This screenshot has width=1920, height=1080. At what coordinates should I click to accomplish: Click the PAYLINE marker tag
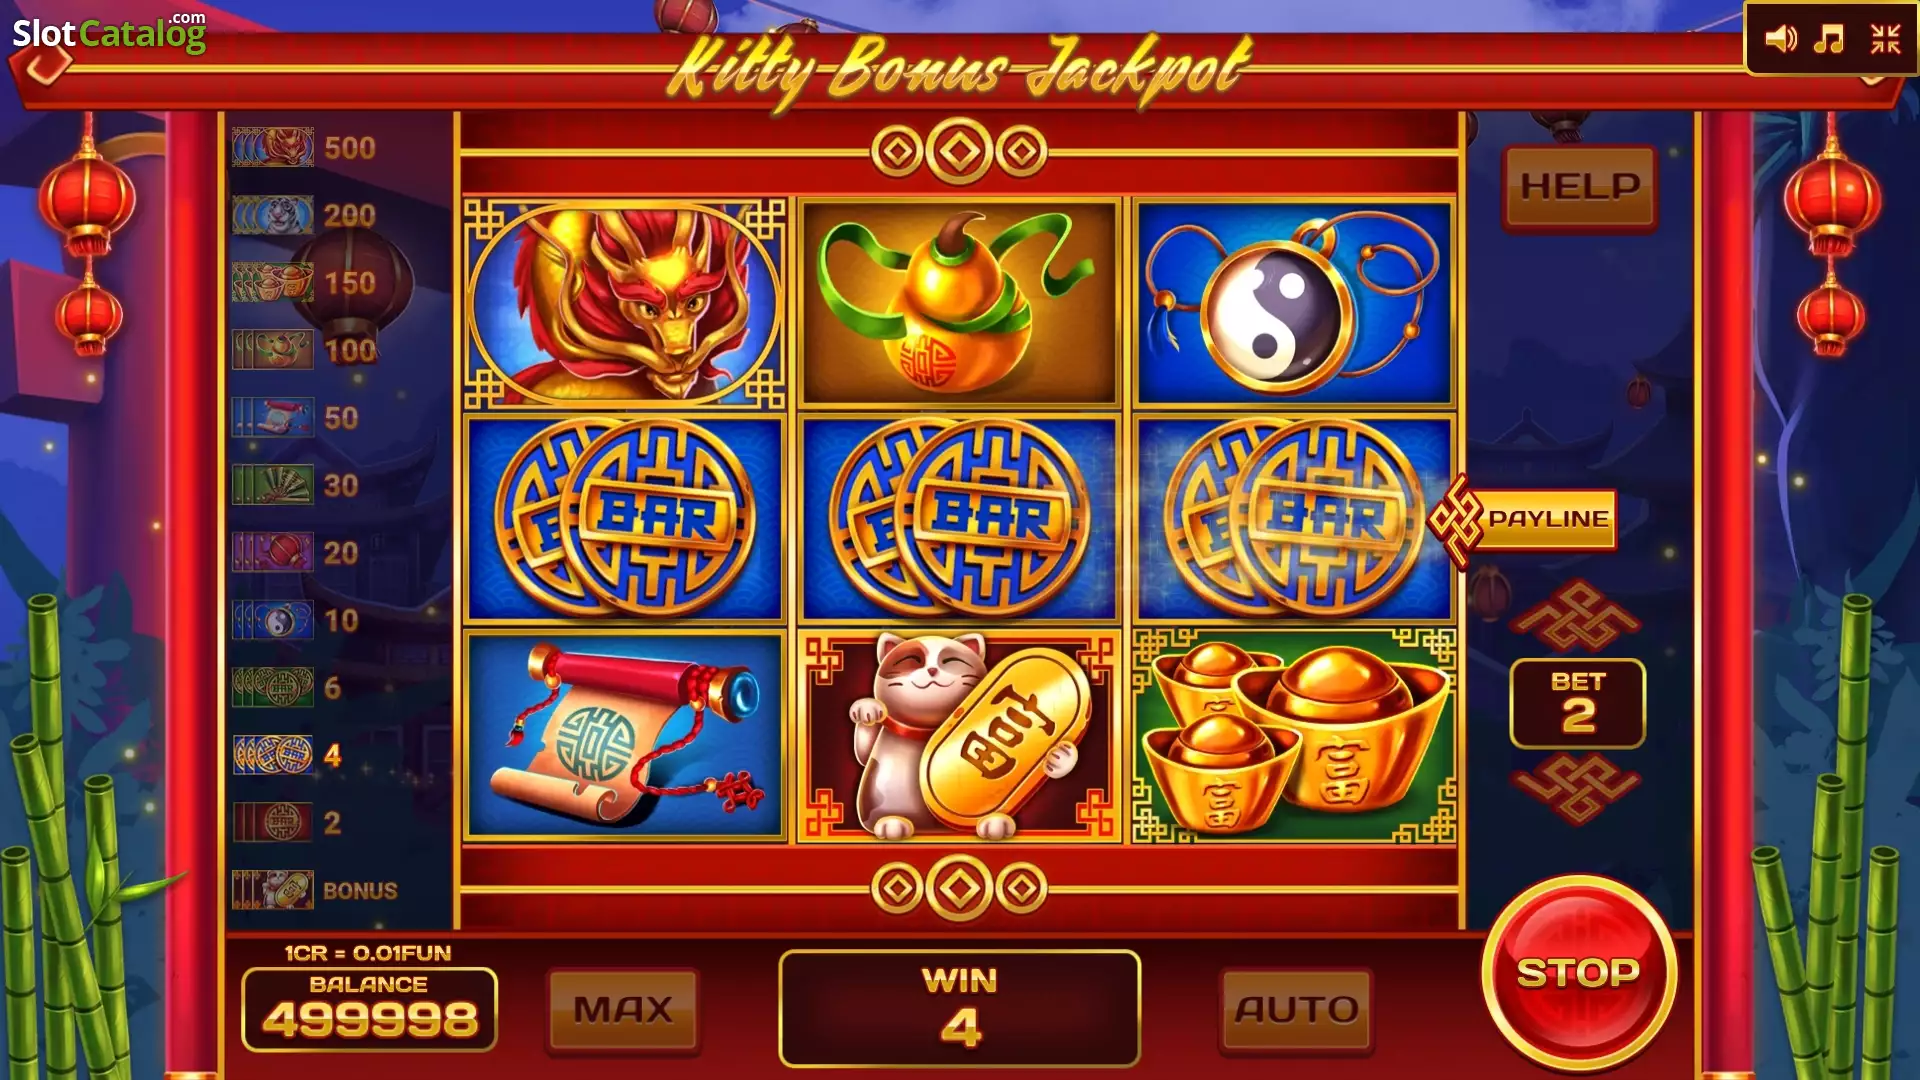click(x=1522, y=520)
